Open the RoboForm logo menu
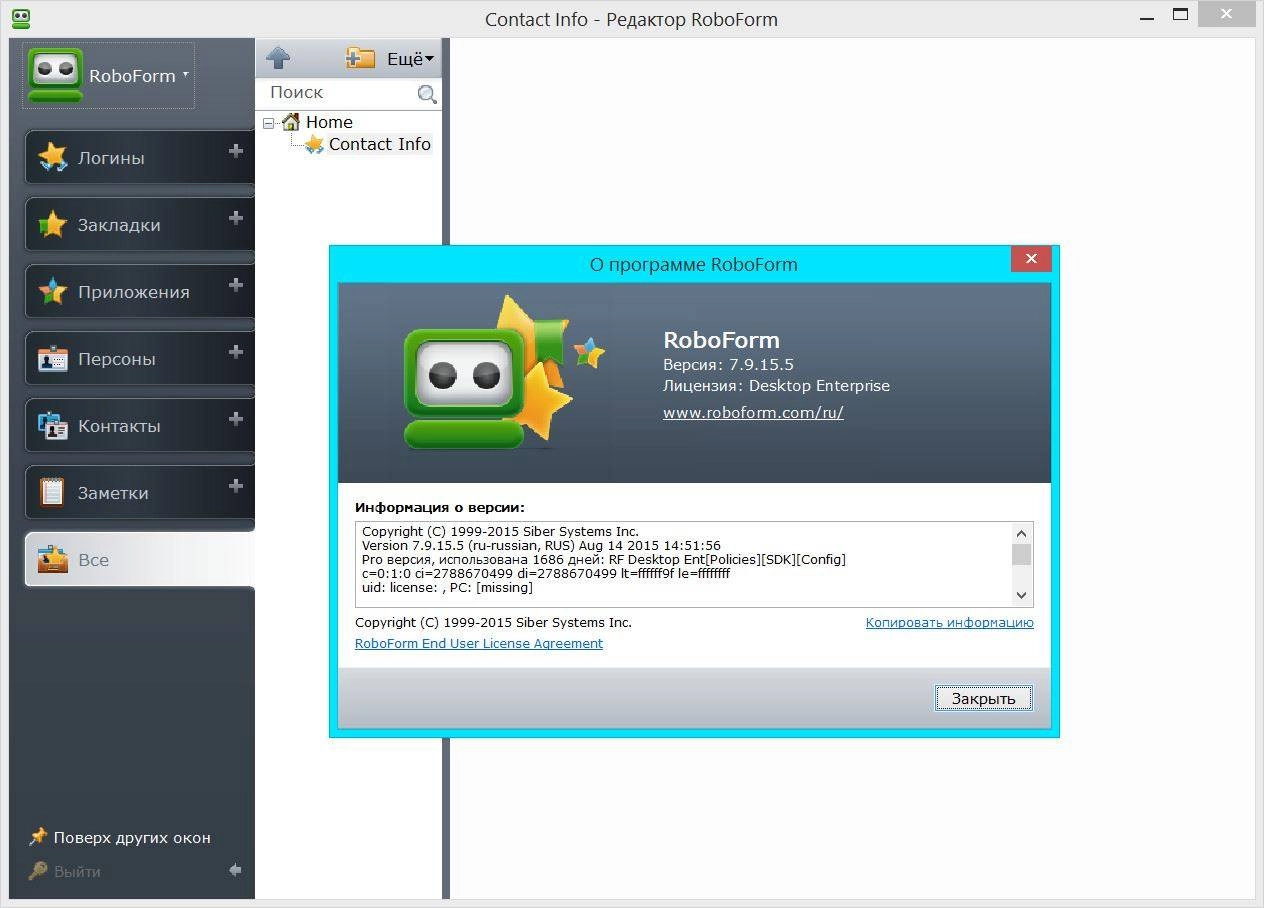Viewport: 1264px width, 908px height. (x=108, y=75)
